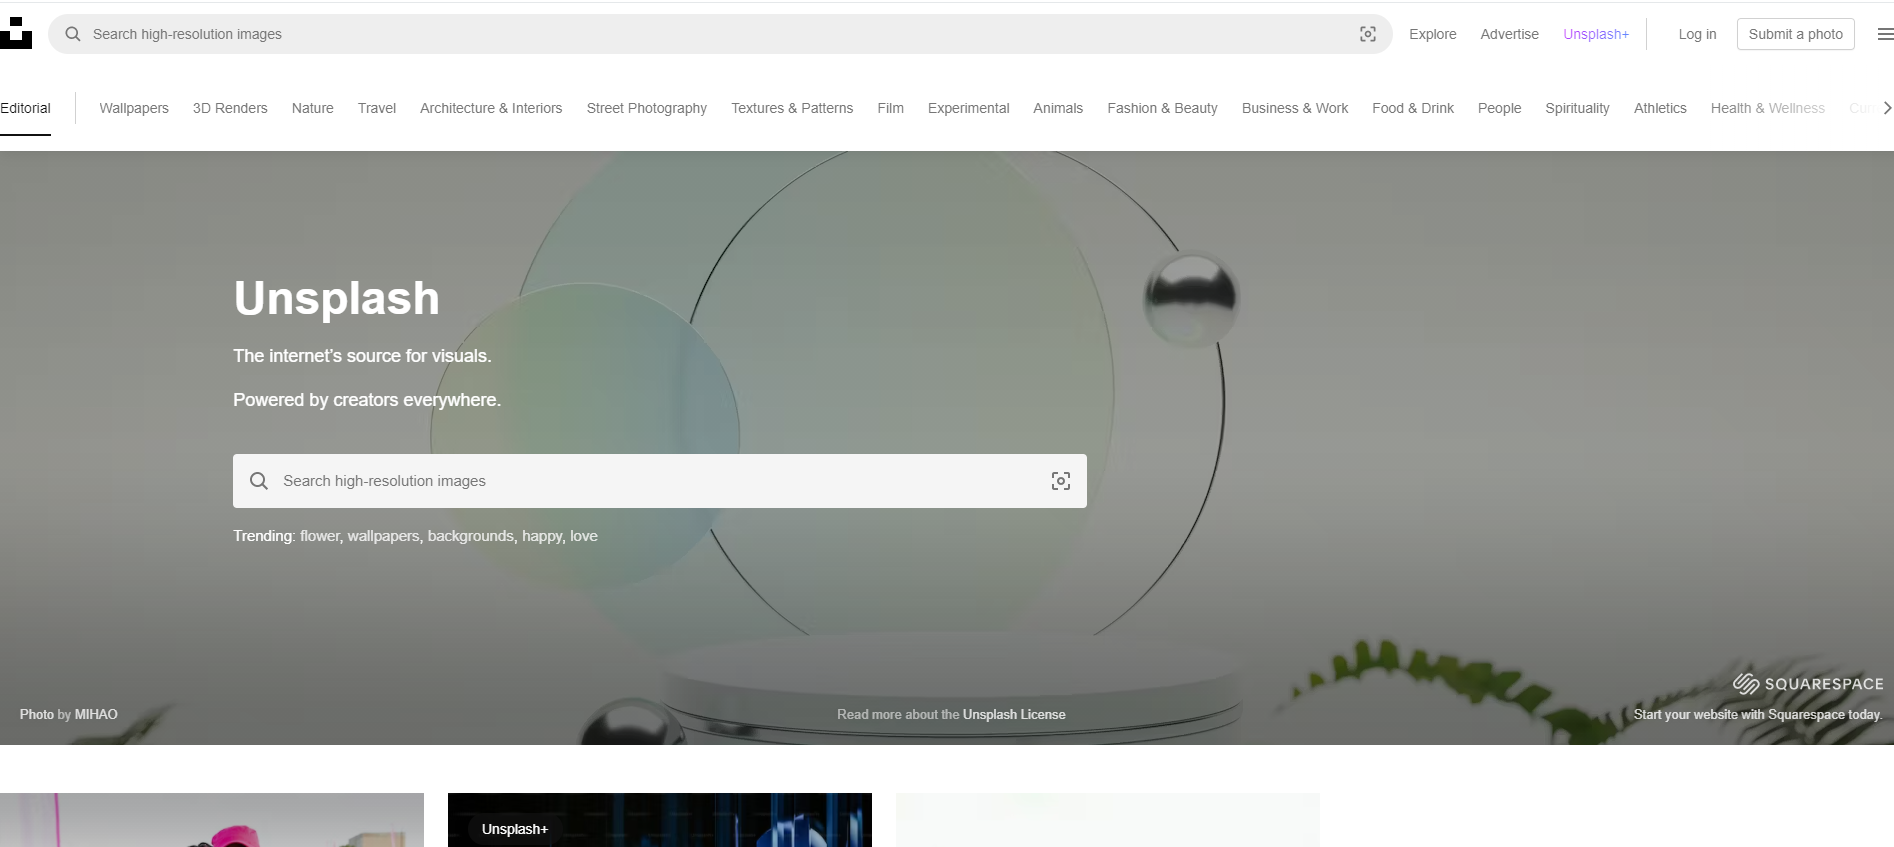Open Textures & Patterns category
This screenshot has width=1894, height=847.
pos(792,108)
